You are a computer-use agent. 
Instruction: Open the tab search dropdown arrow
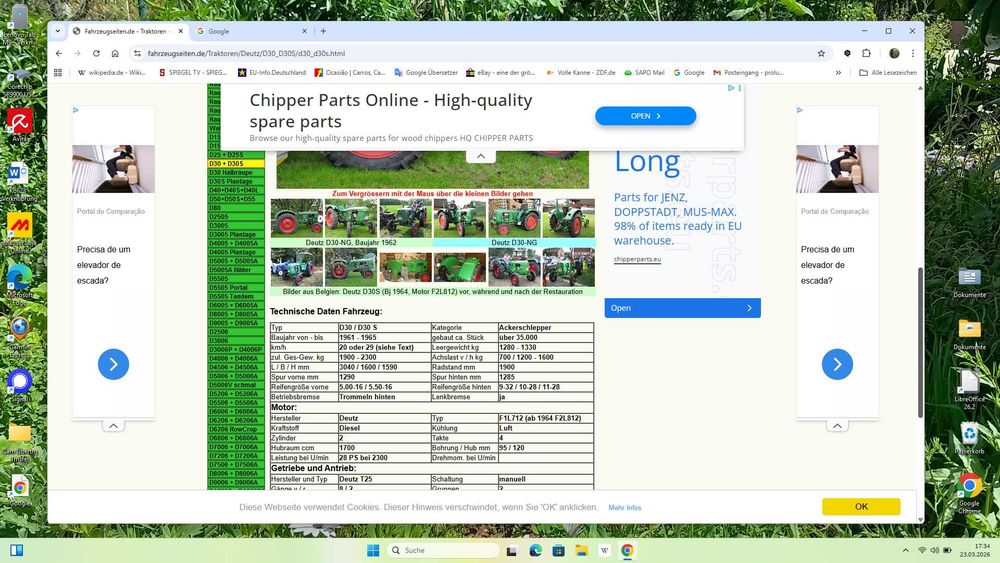[x=58, y=31]
